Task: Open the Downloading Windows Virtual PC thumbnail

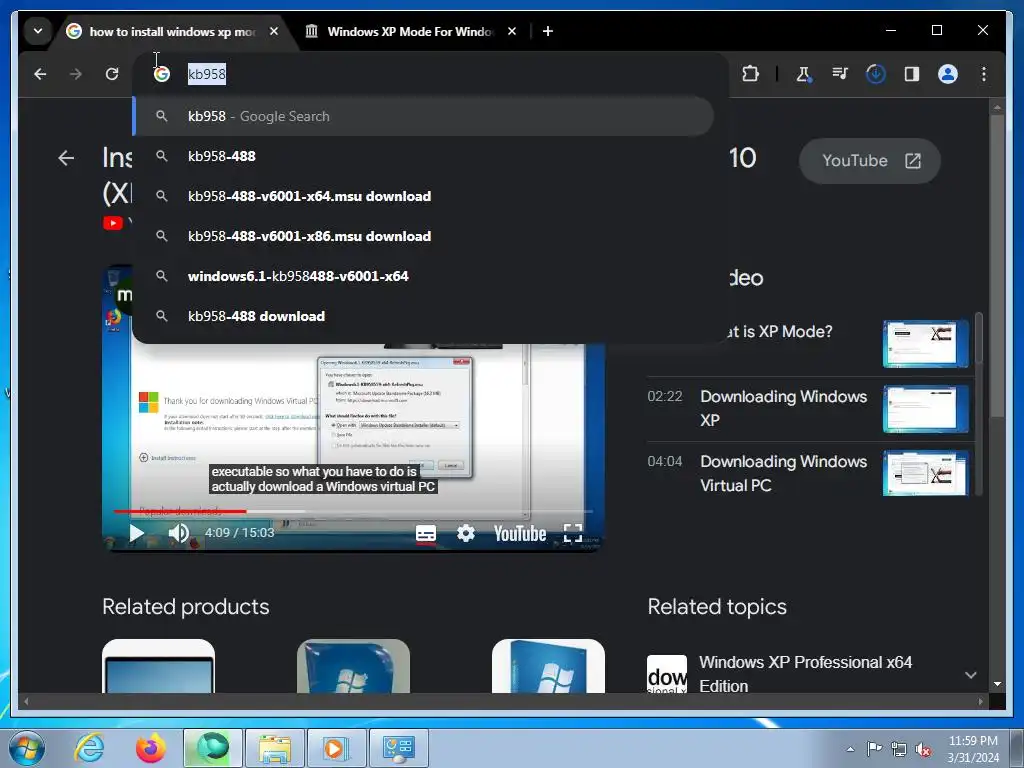Action: click(925, 473)
